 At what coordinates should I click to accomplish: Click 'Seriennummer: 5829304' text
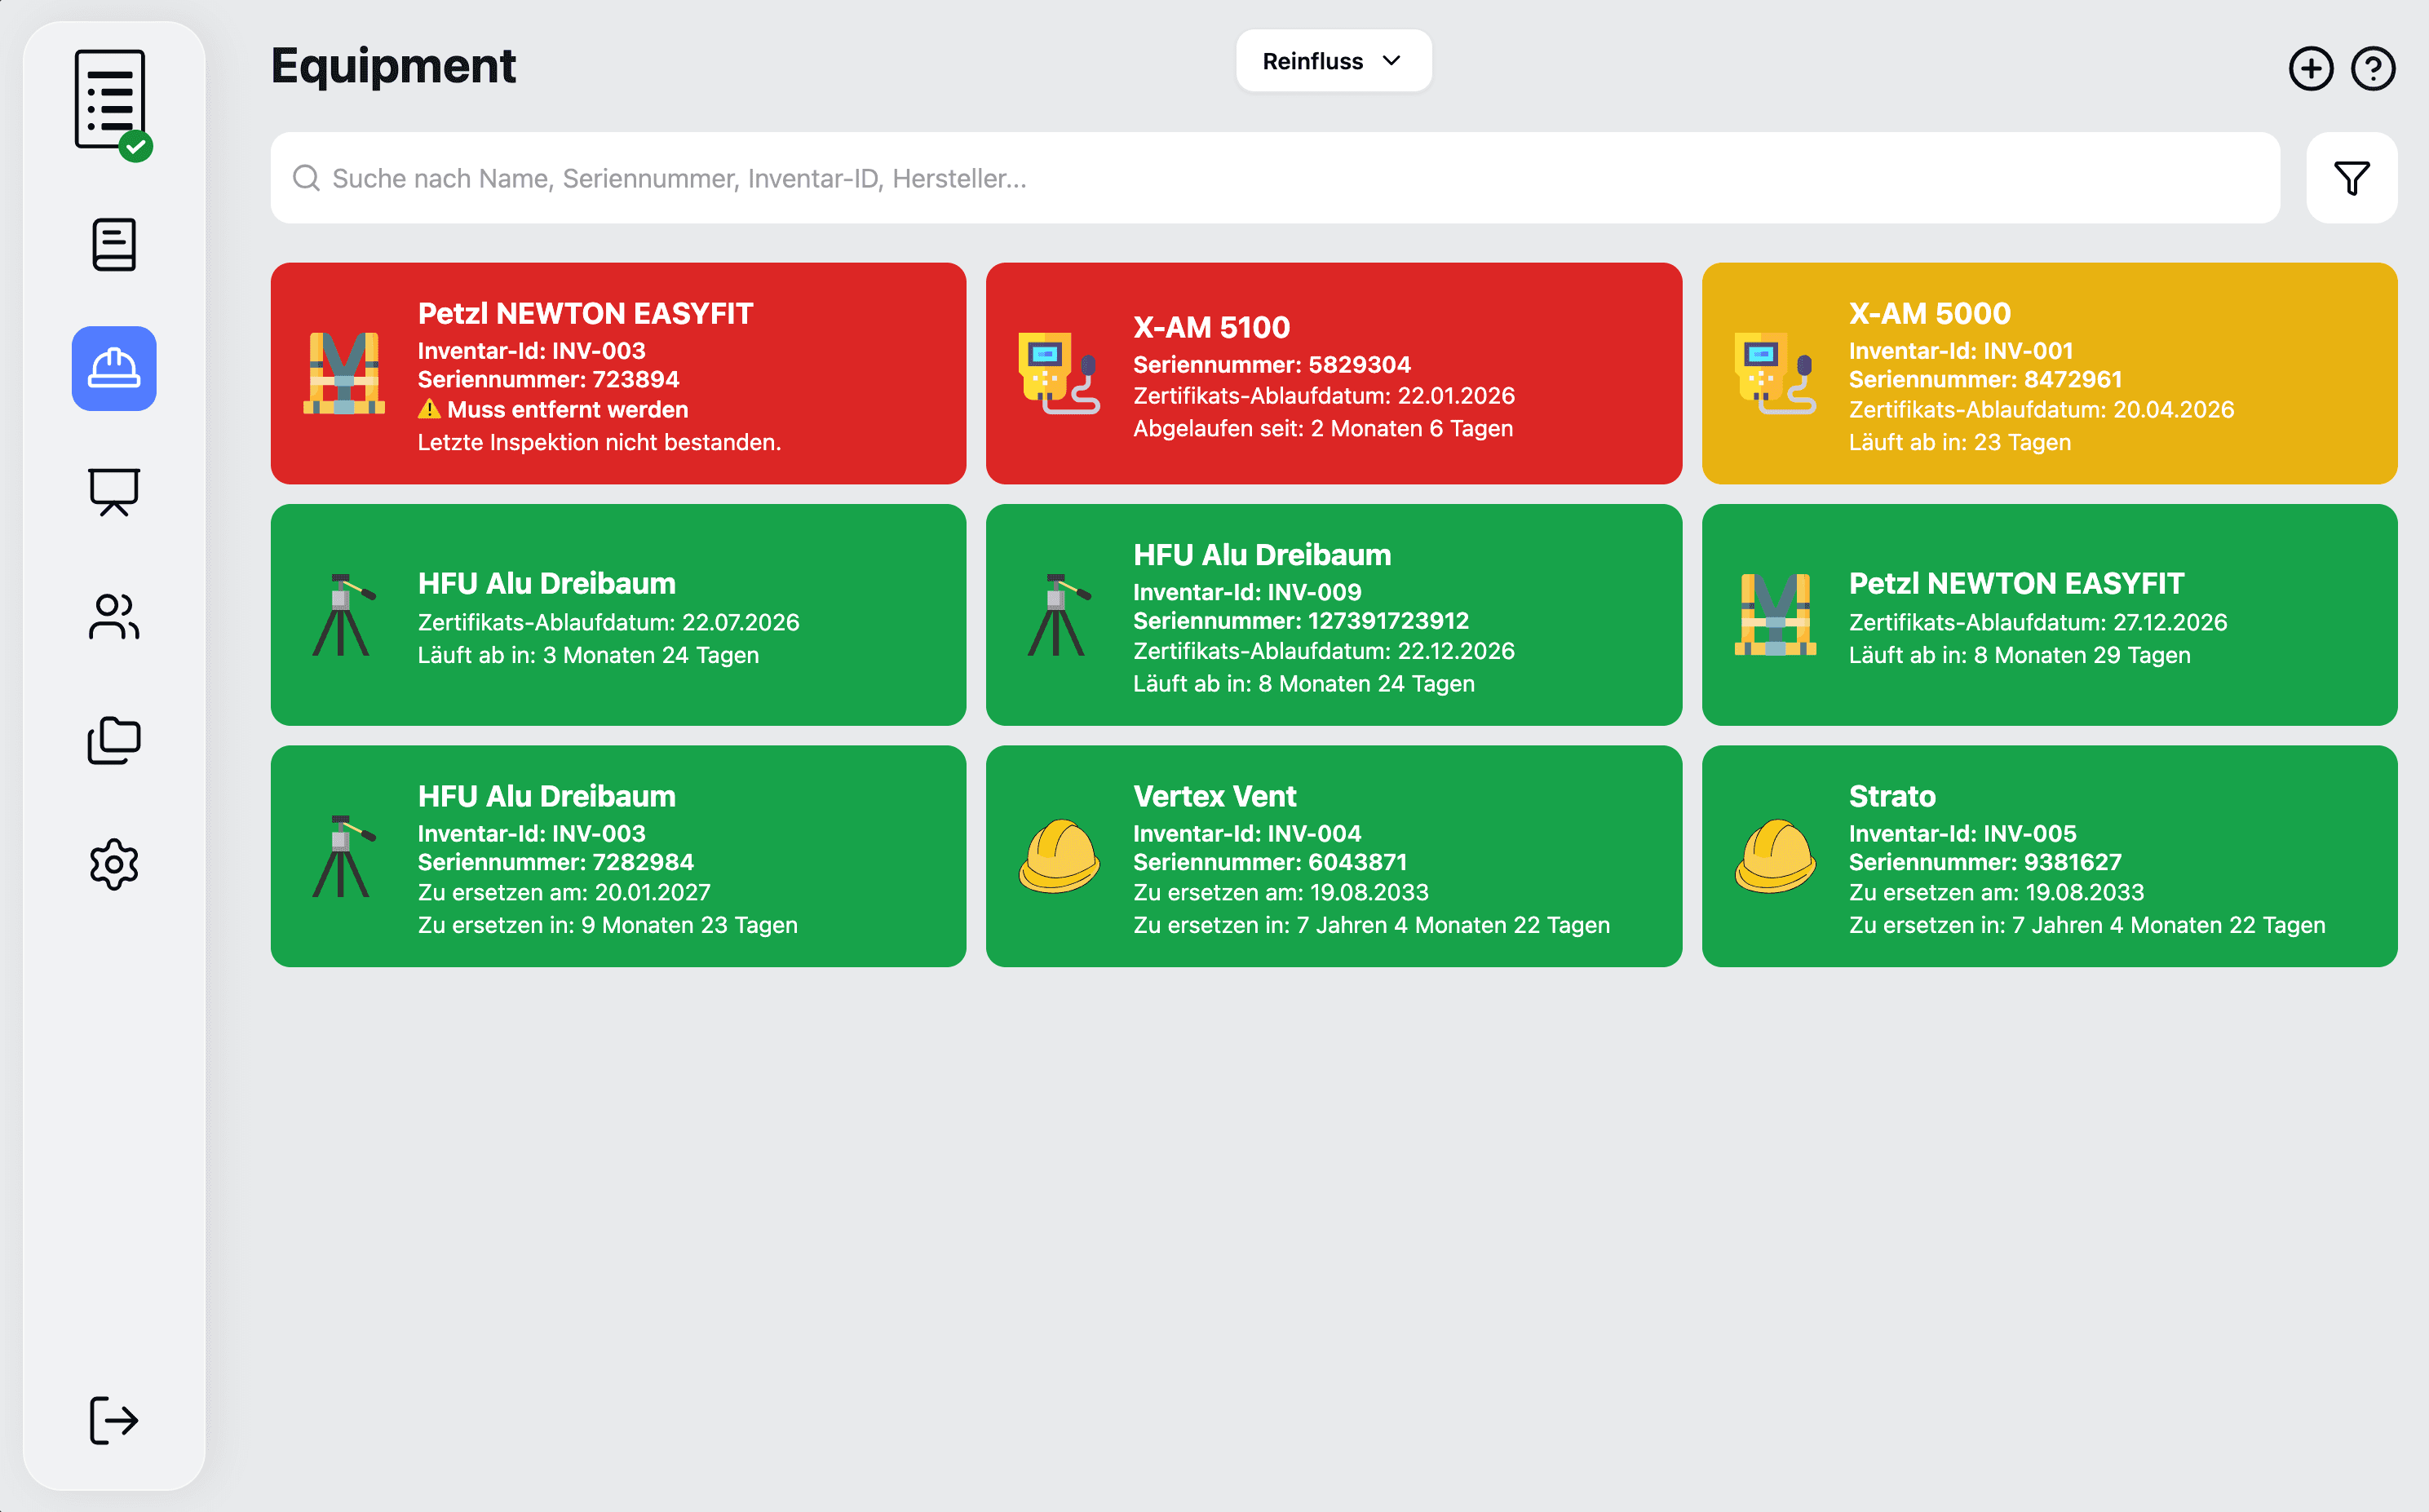[1271, 365]
